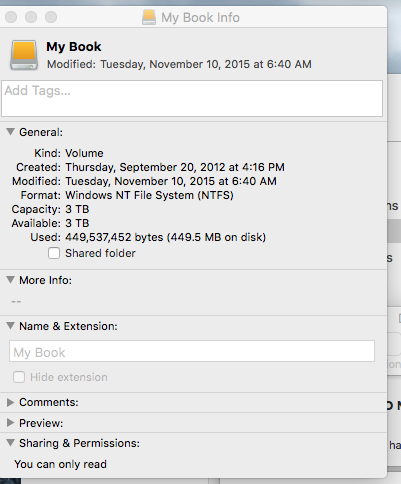Click the 'You can only read' permission text
Viewport: 401px width, 484px height.
point(60,464)
